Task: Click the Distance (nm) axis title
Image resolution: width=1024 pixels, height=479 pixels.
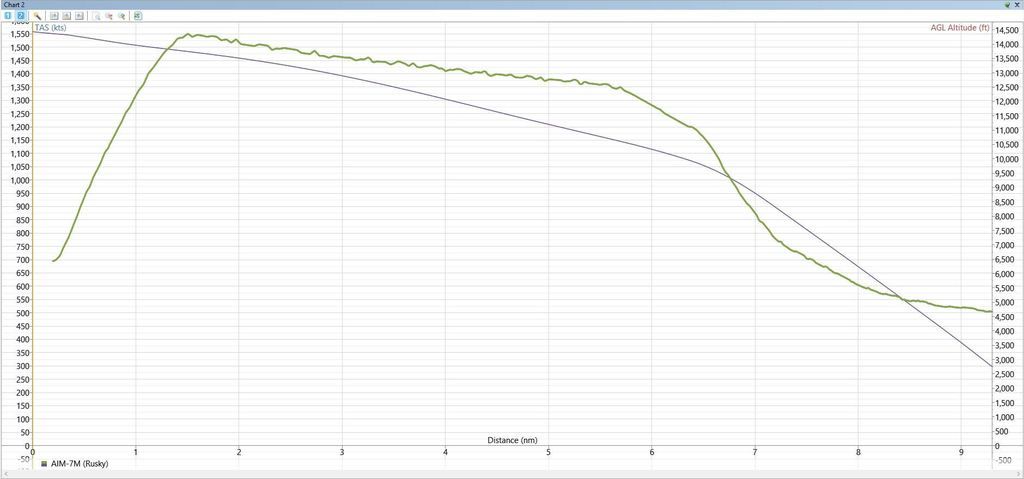Action: 512,440
